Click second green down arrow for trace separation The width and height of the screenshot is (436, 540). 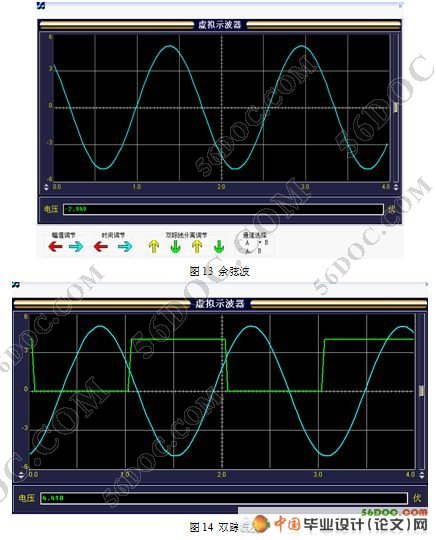219,247
